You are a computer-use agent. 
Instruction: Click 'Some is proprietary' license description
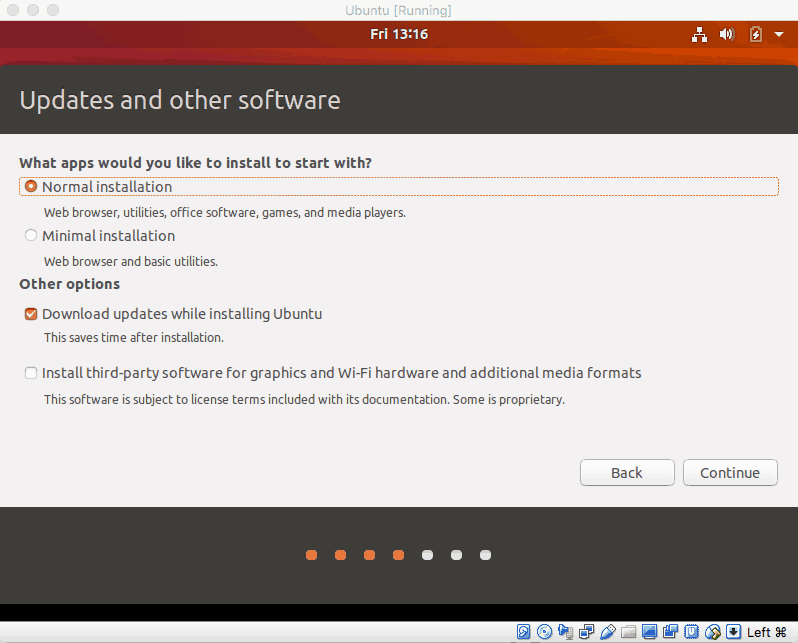pyautogui.click(x=509, y=399)
